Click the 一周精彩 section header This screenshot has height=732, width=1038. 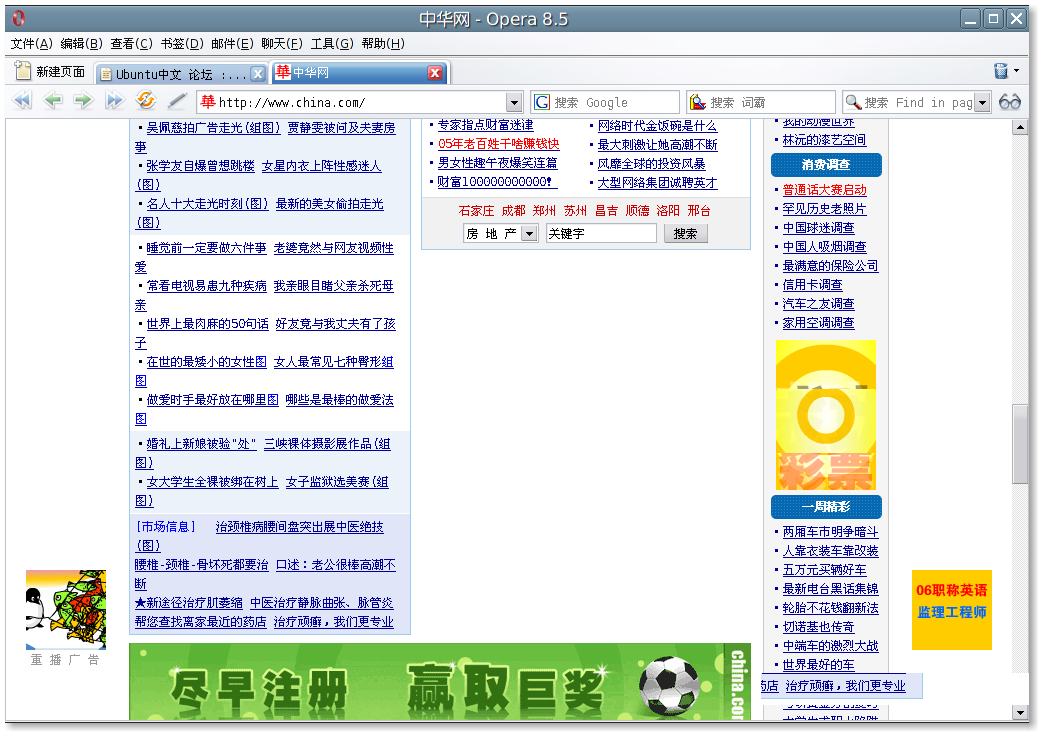point(826,507)
